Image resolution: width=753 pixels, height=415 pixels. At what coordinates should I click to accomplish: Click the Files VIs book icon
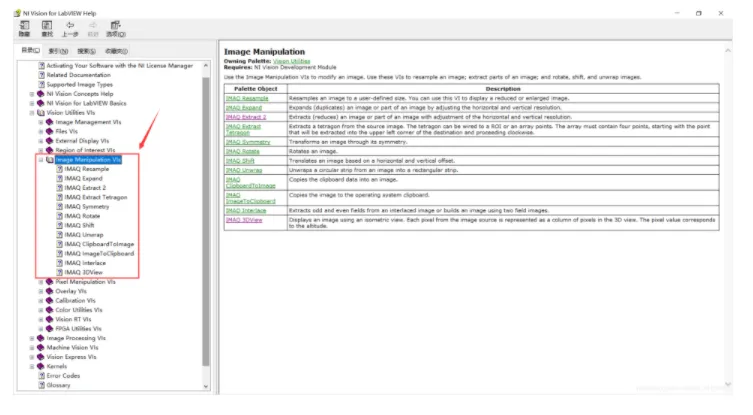tap(49, 131)
